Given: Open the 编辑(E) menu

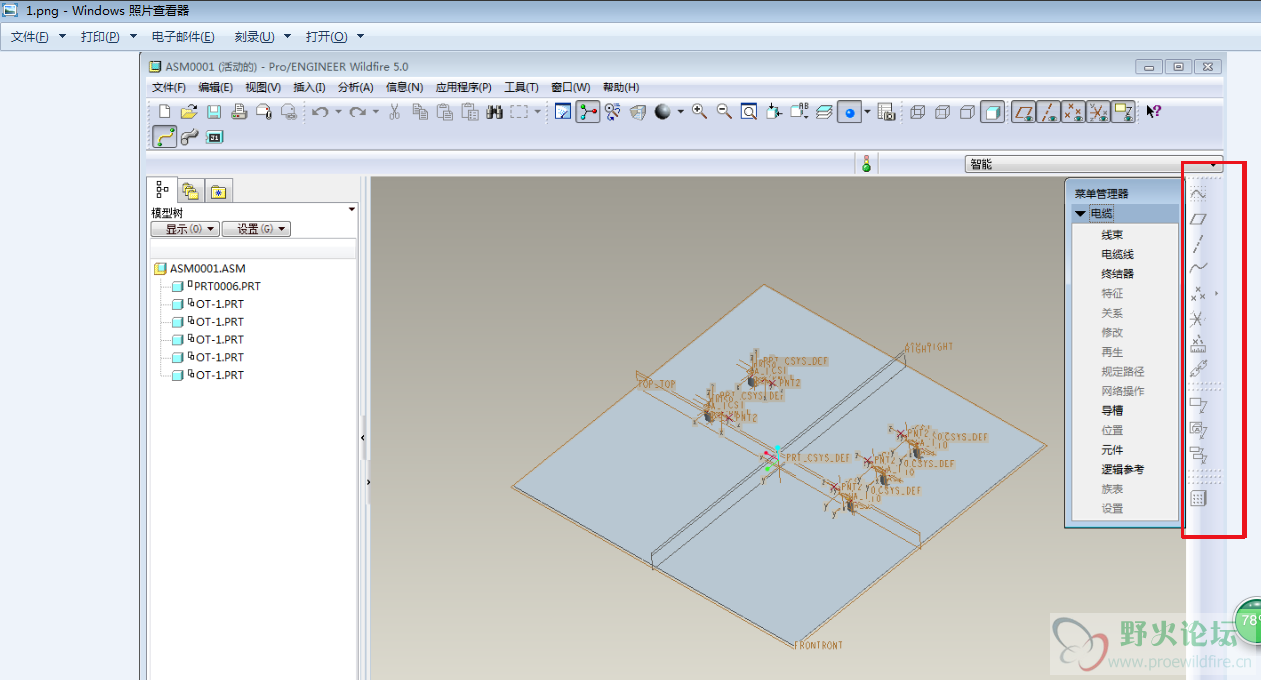Looking at the screenshot, I should [216, 87].
